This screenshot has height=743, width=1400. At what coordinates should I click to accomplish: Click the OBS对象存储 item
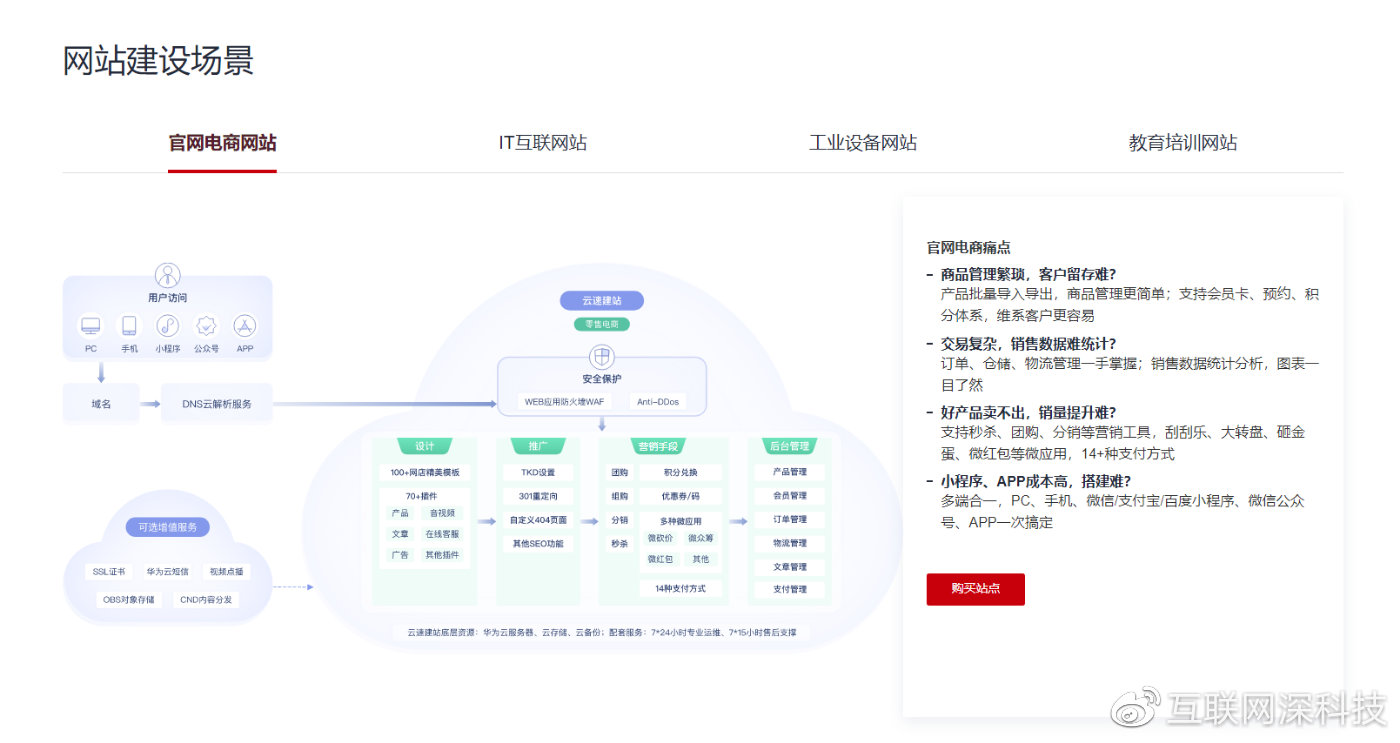click(x=129, y=600)
